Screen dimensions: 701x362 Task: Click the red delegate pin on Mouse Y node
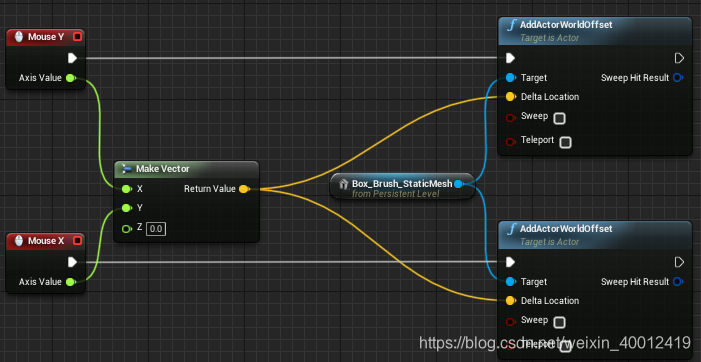coord(77,37)
